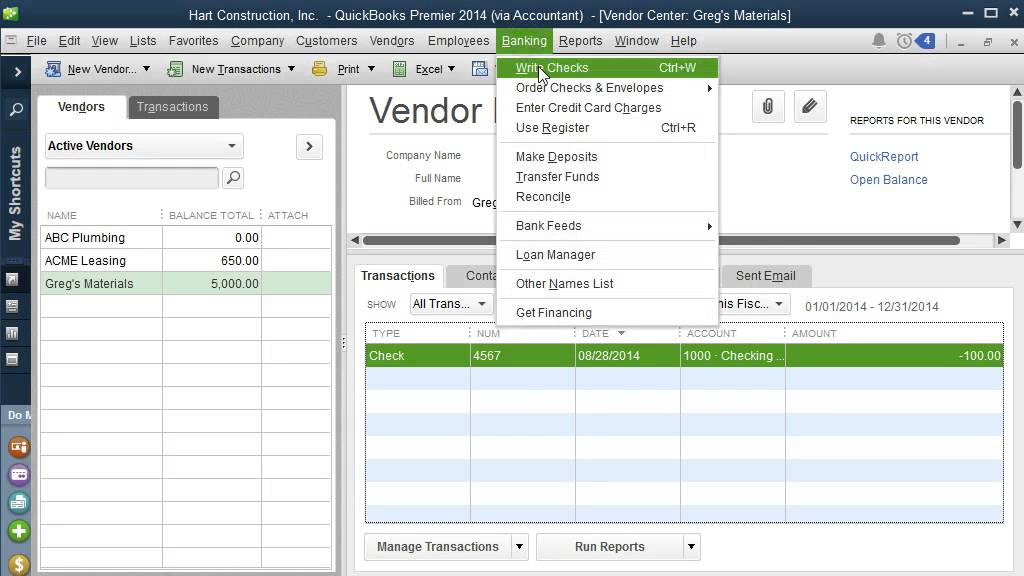Select ABC Plumbing vendor row
Image resolution: width=1024 pixels, height=576 pixels.
pyautogui.click(x=185, y=238)
